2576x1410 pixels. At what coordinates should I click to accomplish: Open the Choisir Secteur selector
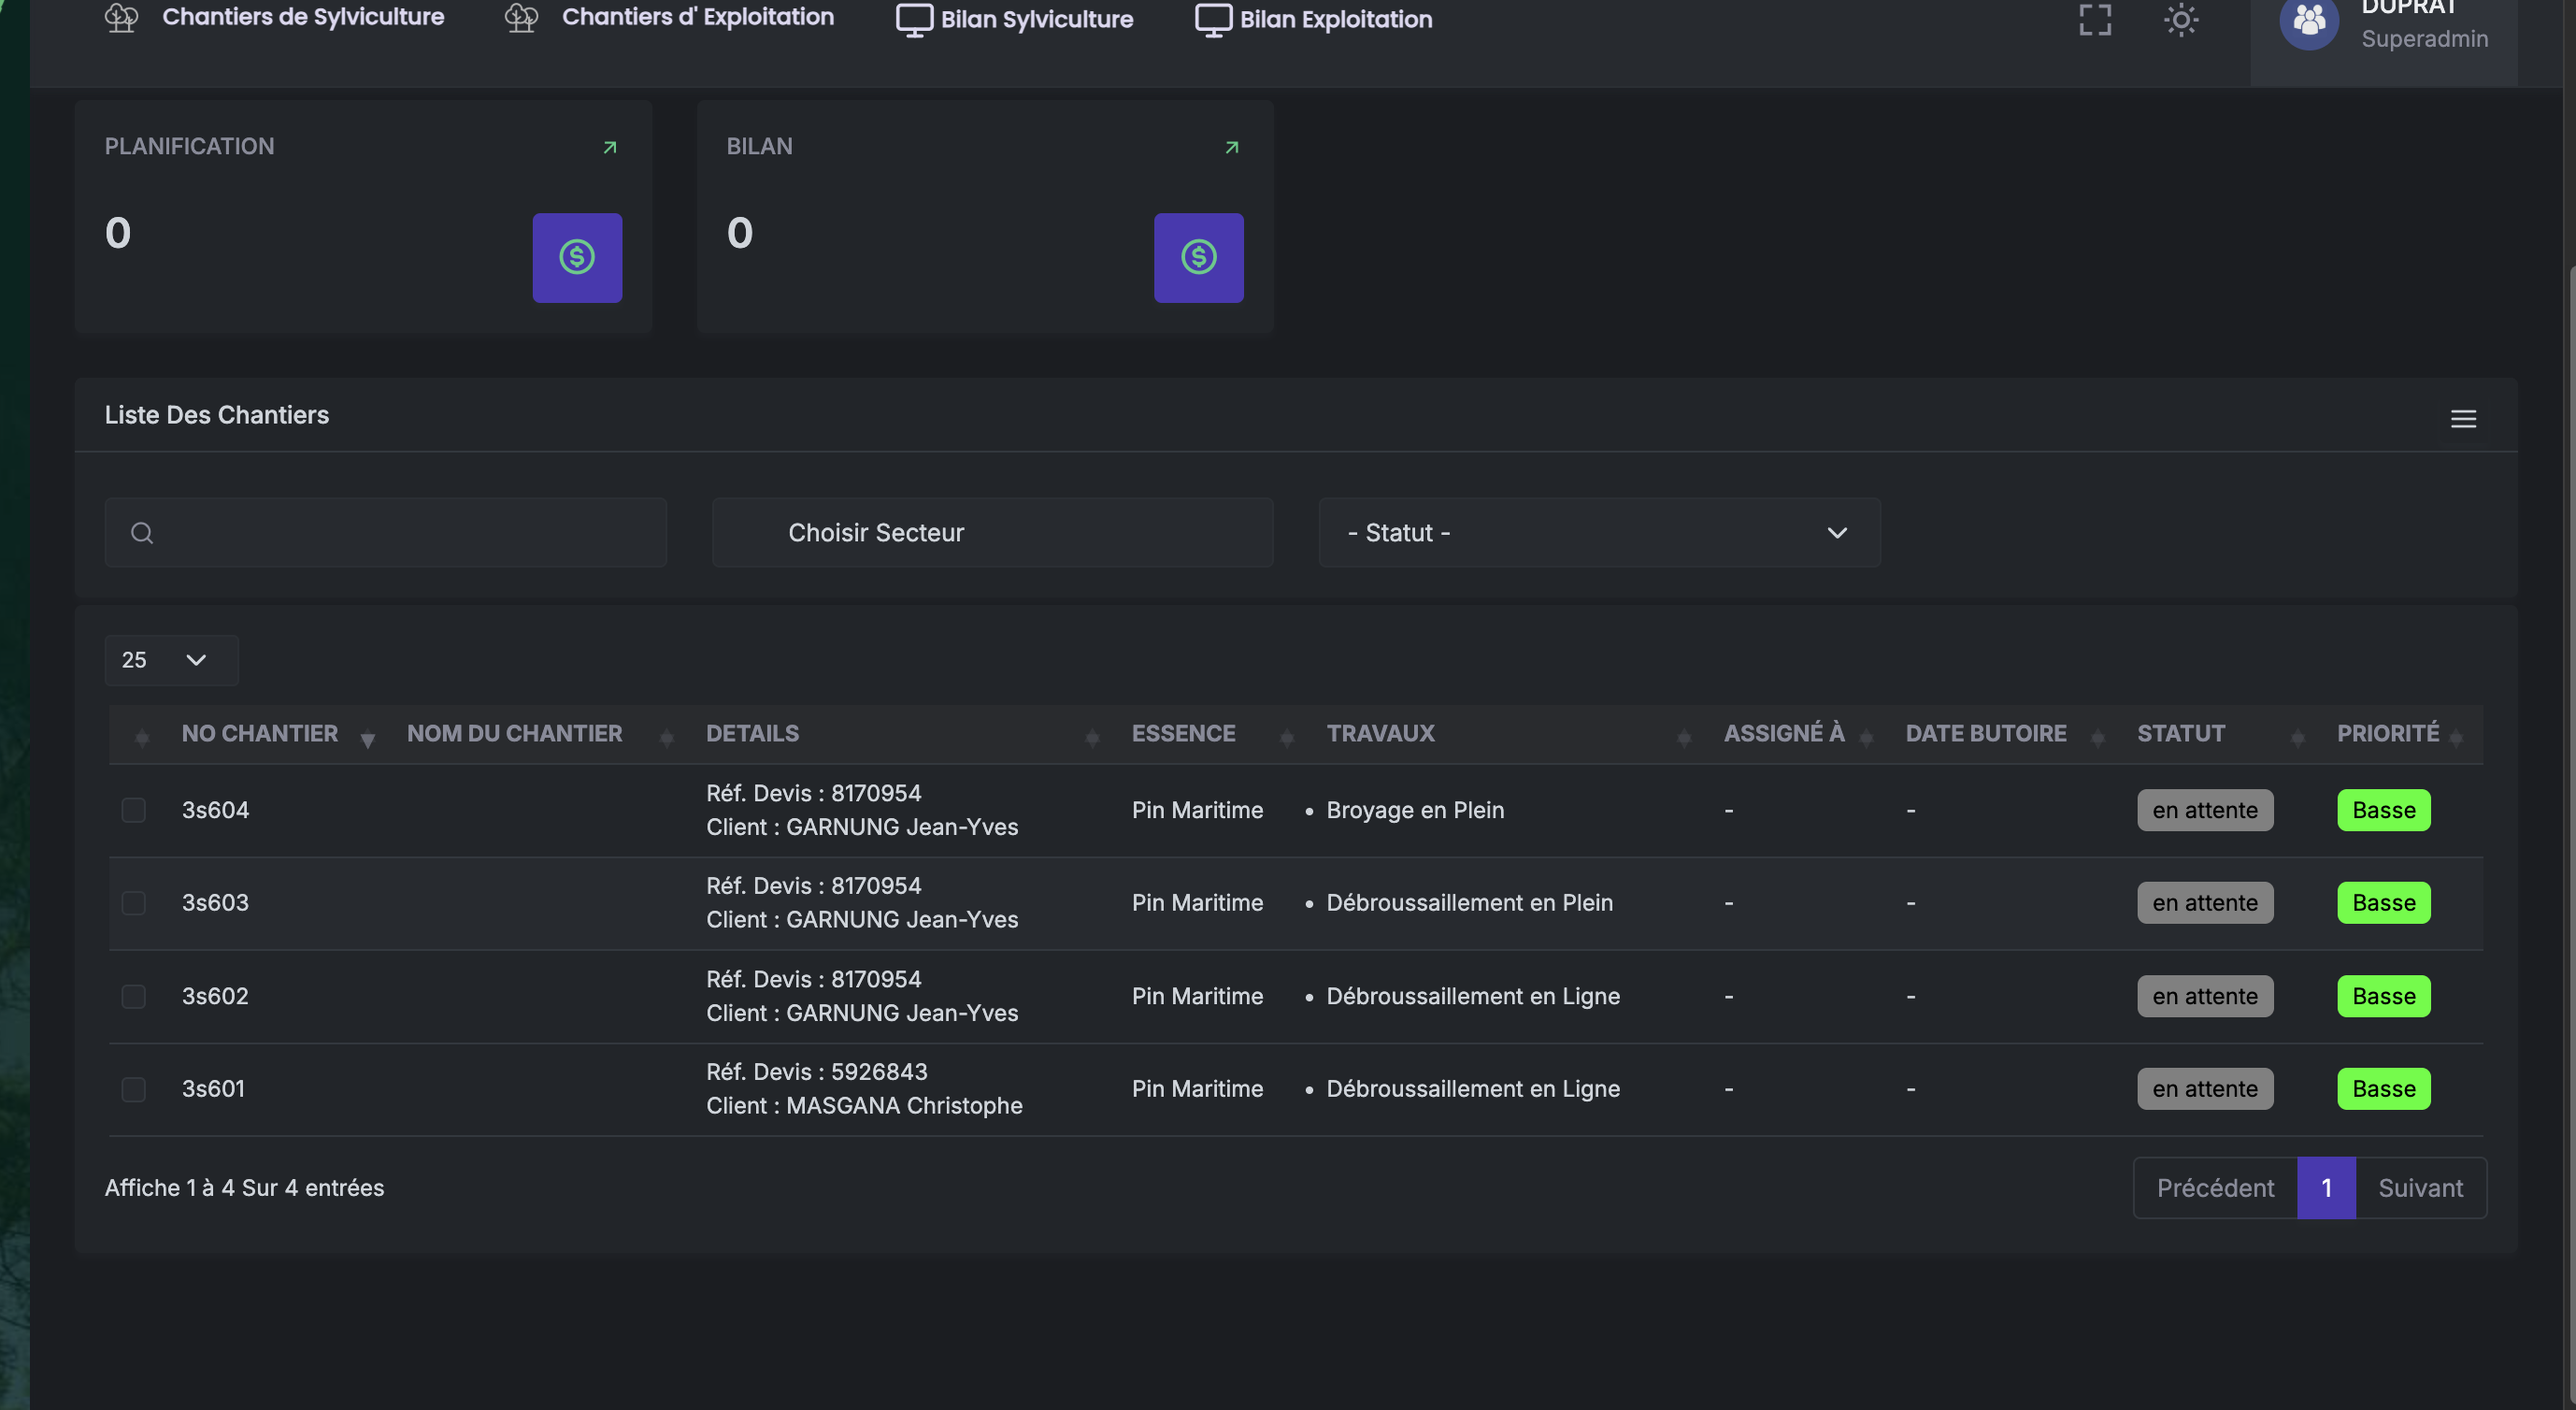tap(992, 533)
